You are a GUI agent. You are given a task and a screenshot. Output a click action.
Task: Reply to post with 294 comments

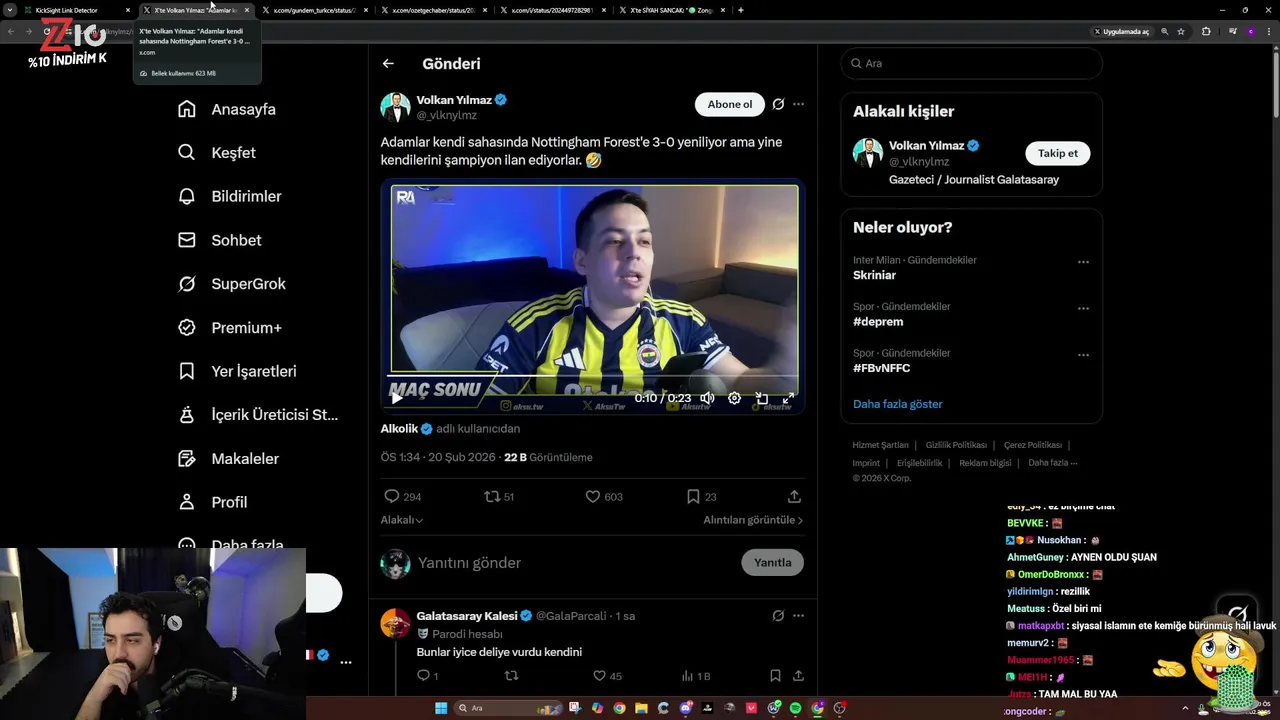[402, 496]
